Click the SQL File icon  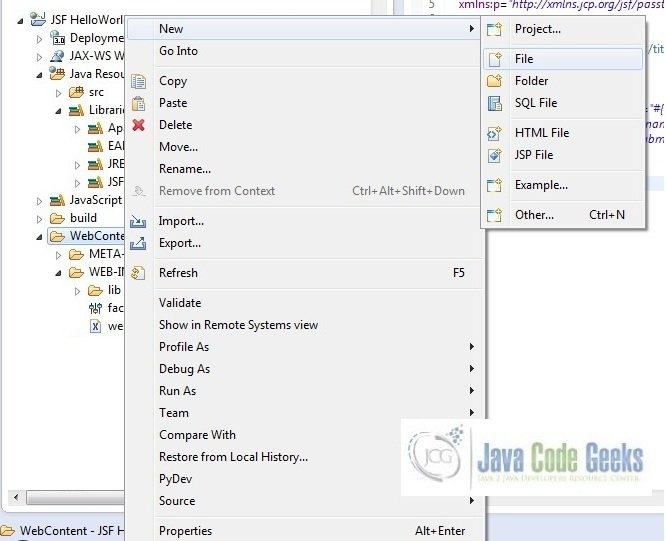(x=495, y=103)
